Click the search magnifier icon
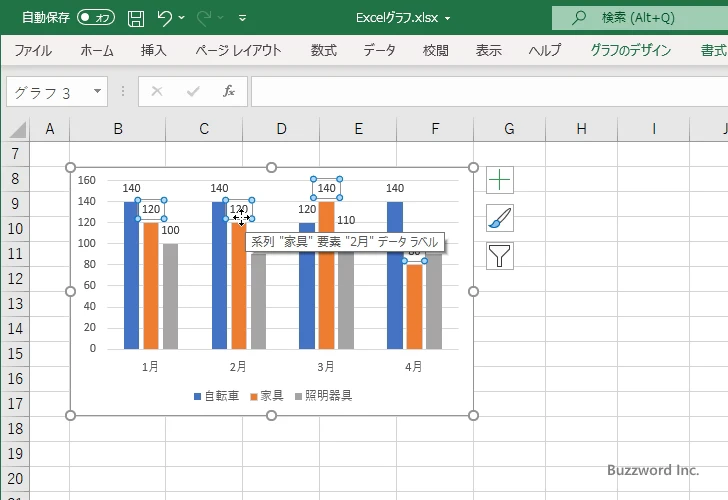 pos(578,18)
